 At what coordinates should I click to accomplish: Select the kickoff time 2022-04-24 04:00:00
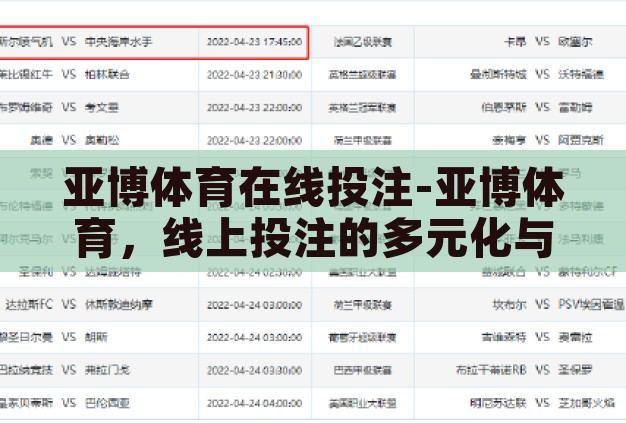(x=254, y=403)
